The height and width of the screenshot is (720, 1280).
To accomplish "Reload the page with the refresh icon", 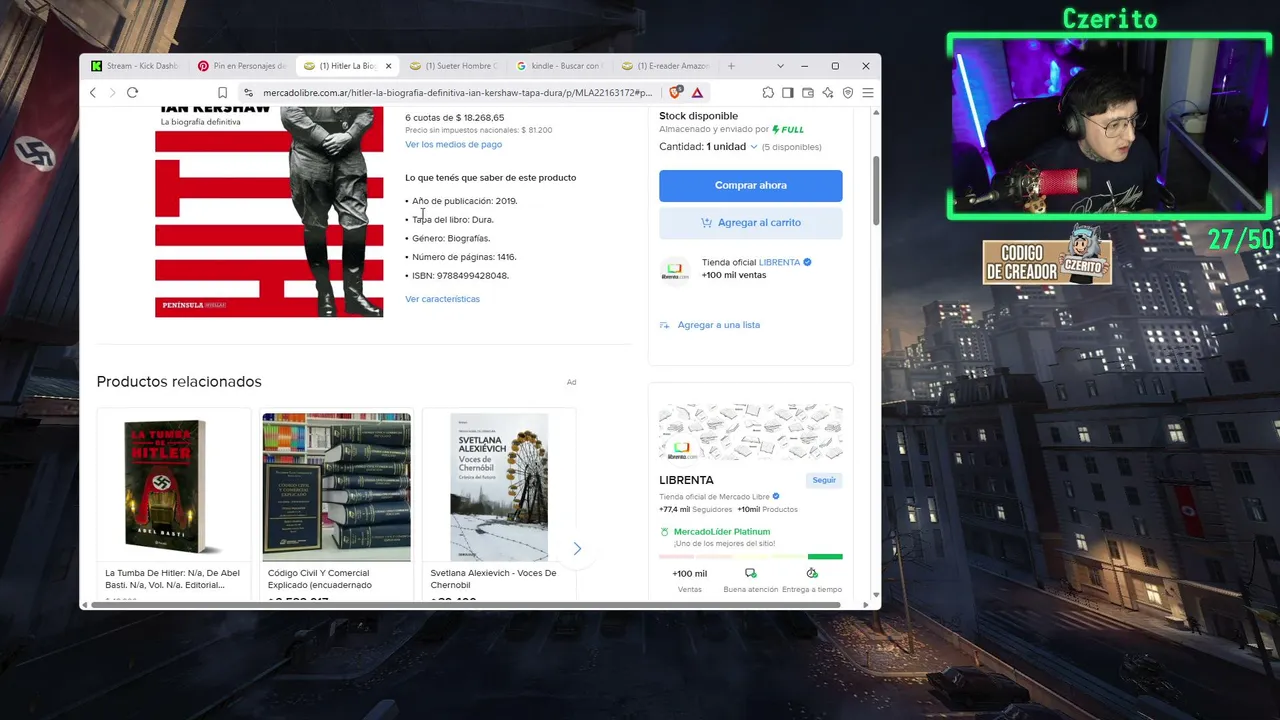I will [132, 93].
